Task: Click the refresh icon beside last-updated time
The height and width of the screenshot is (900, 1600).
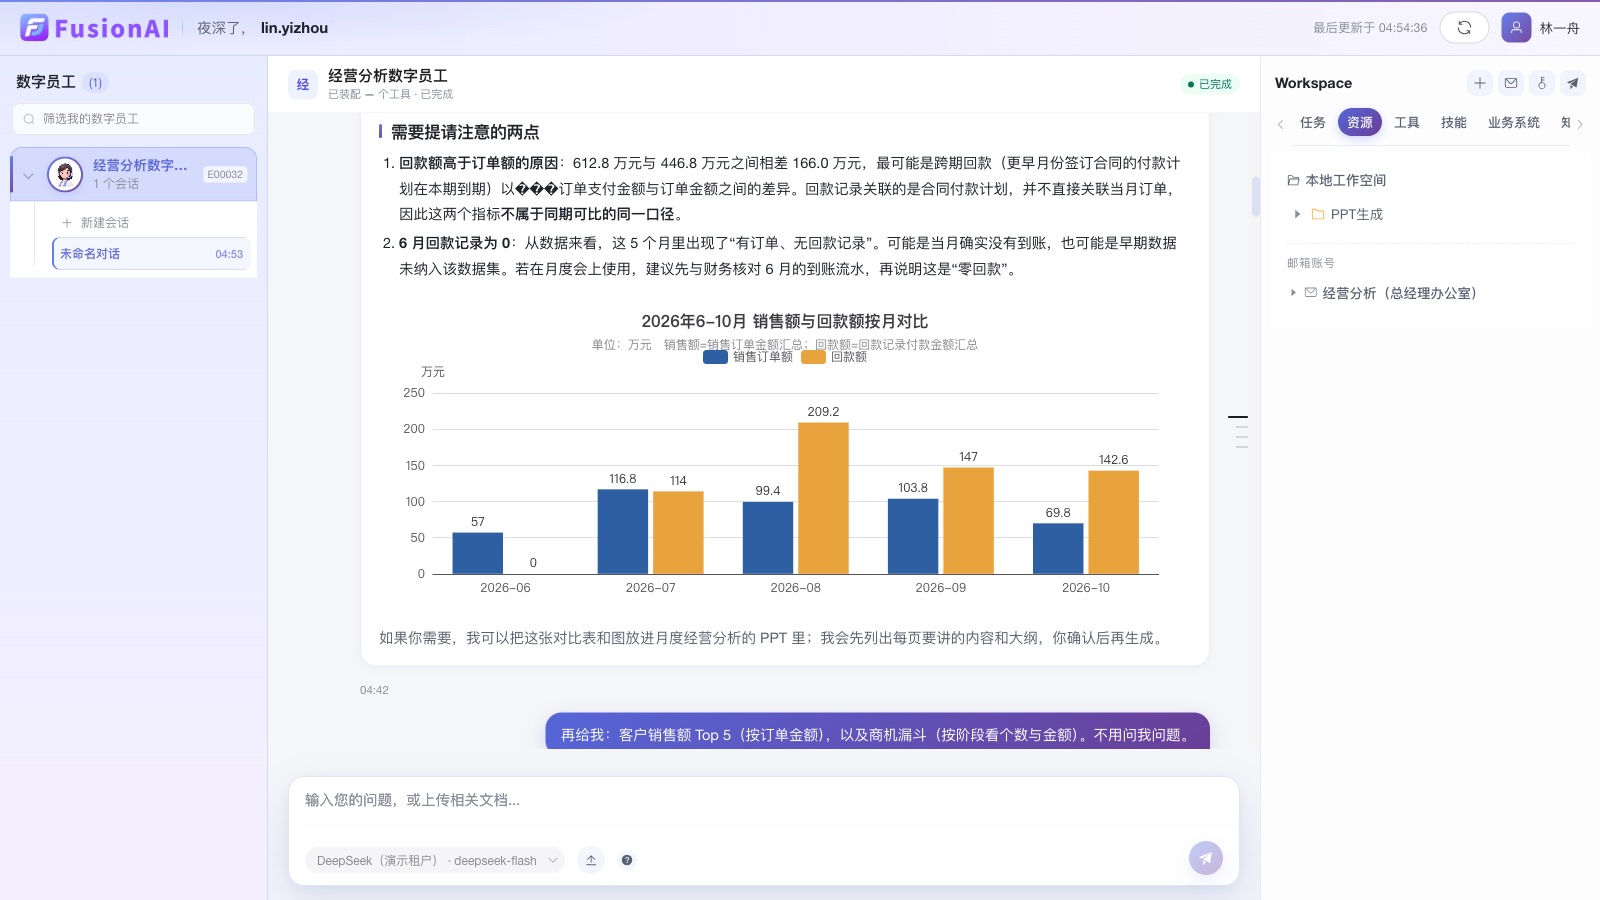Action: coord(1464,28)
